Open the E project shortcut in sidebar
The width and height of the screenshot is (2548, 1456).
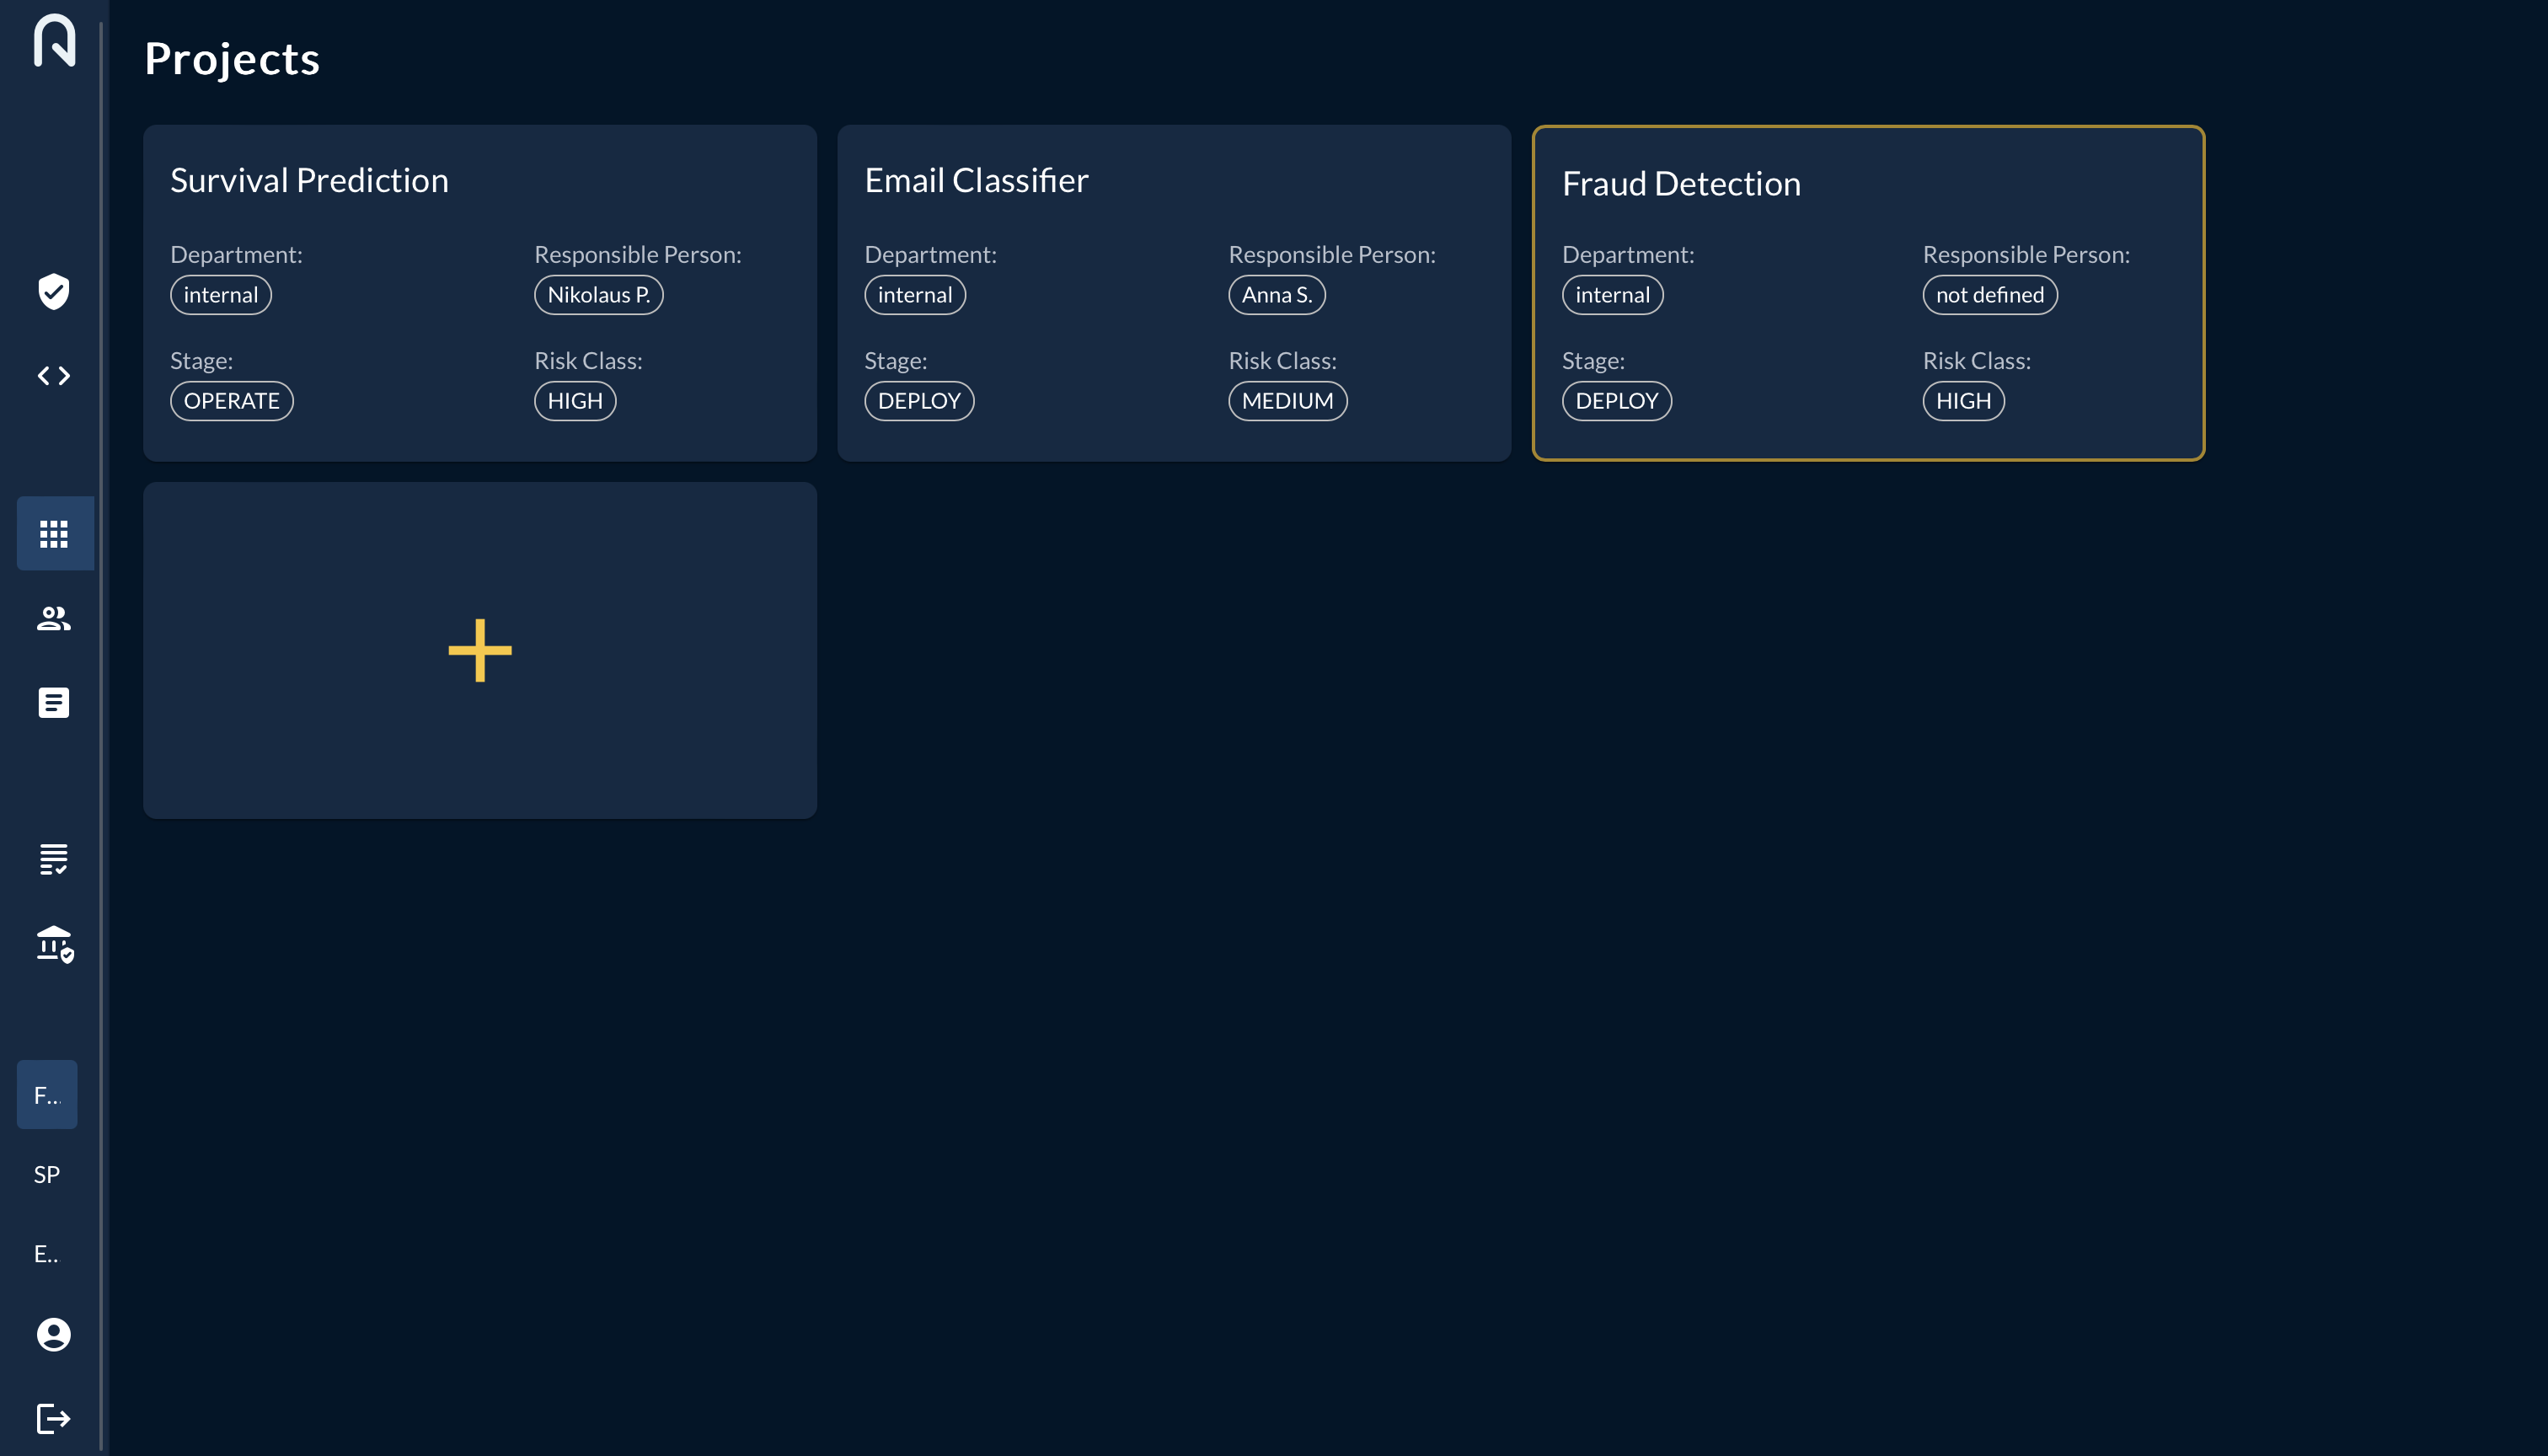pyautogui.click(x=46, y=1254)
